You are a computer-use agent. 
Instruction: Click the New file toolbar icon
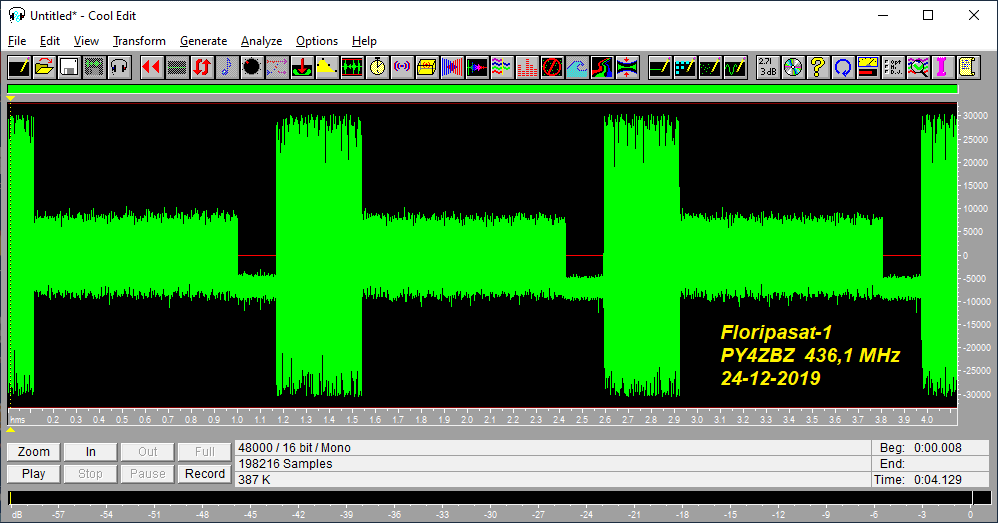19,67
